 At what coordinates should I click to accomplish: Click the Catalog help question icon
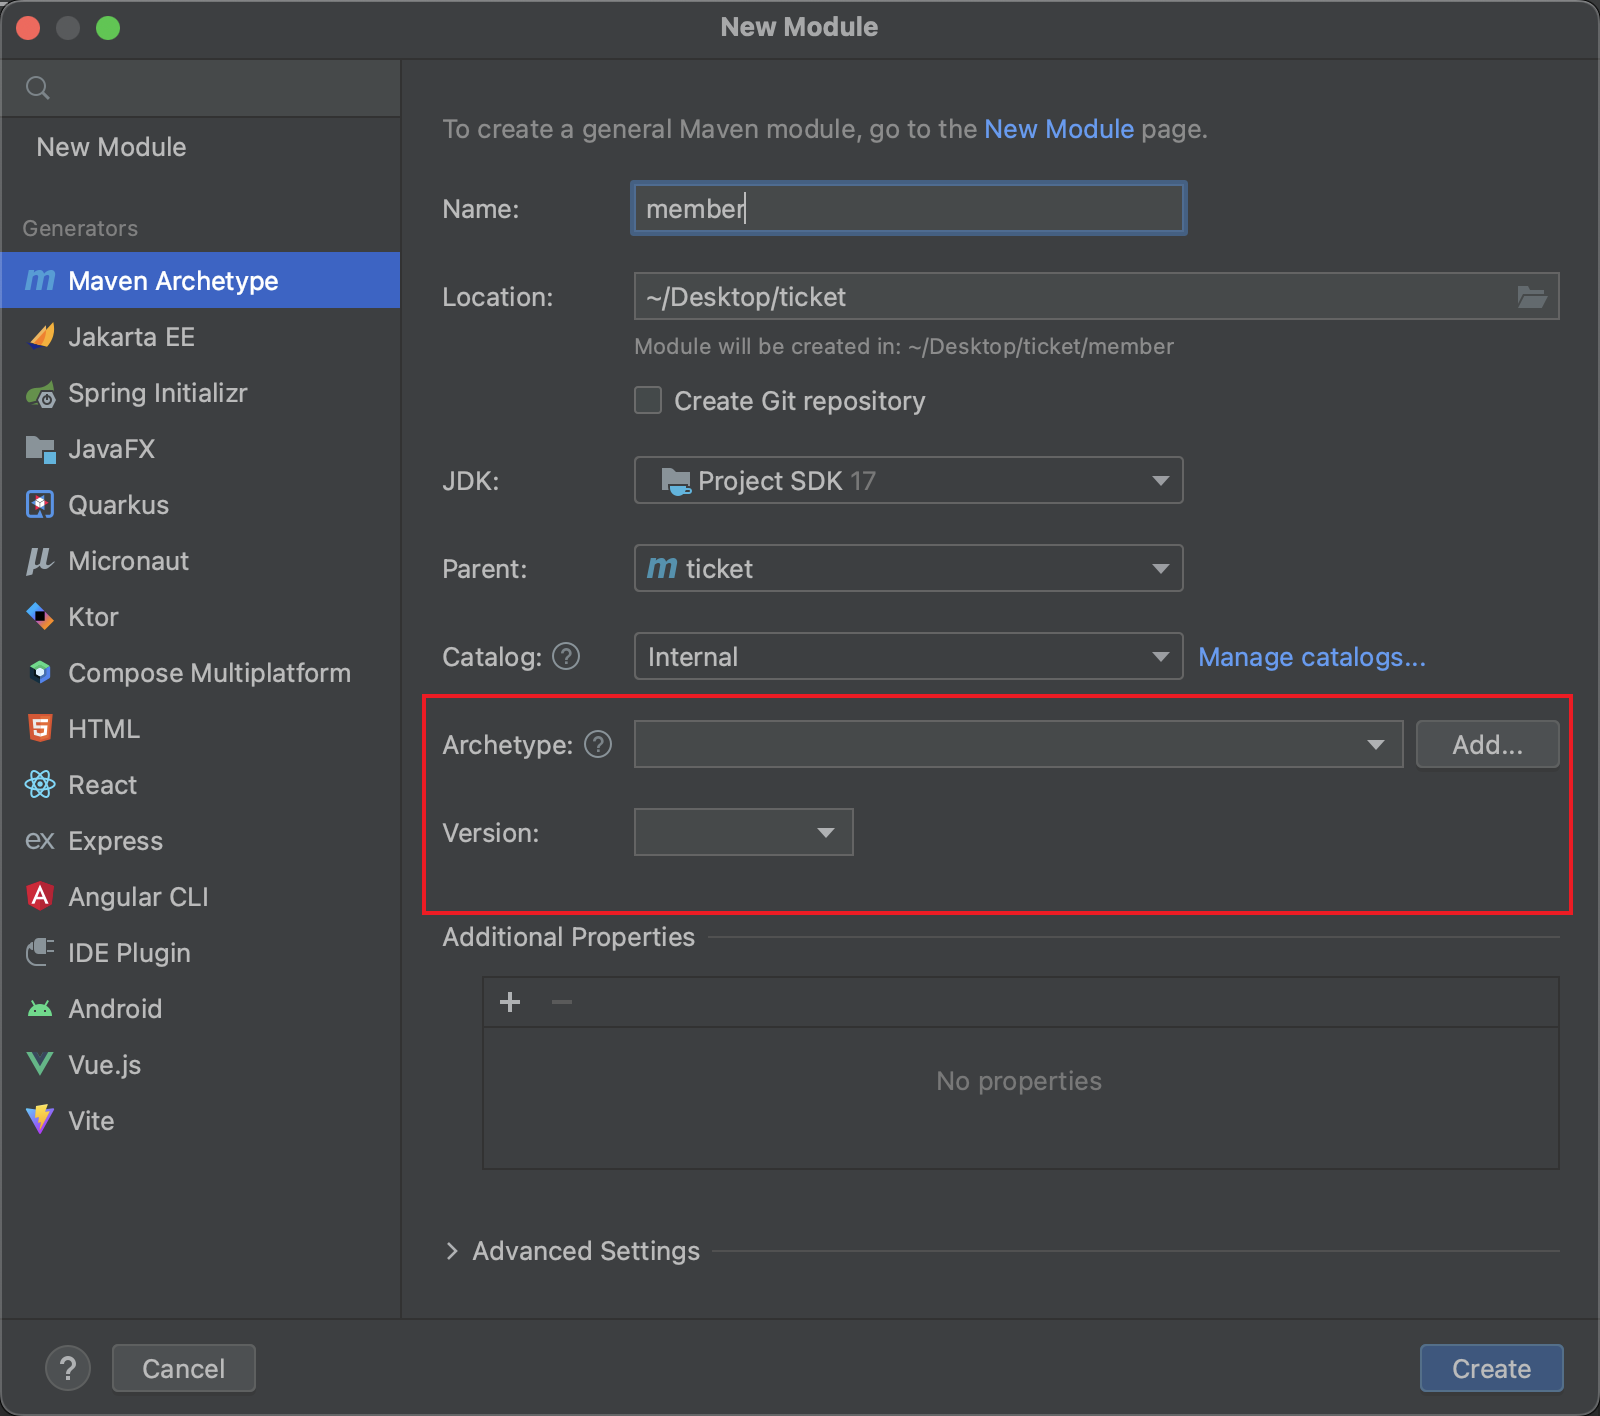point(566,657)
